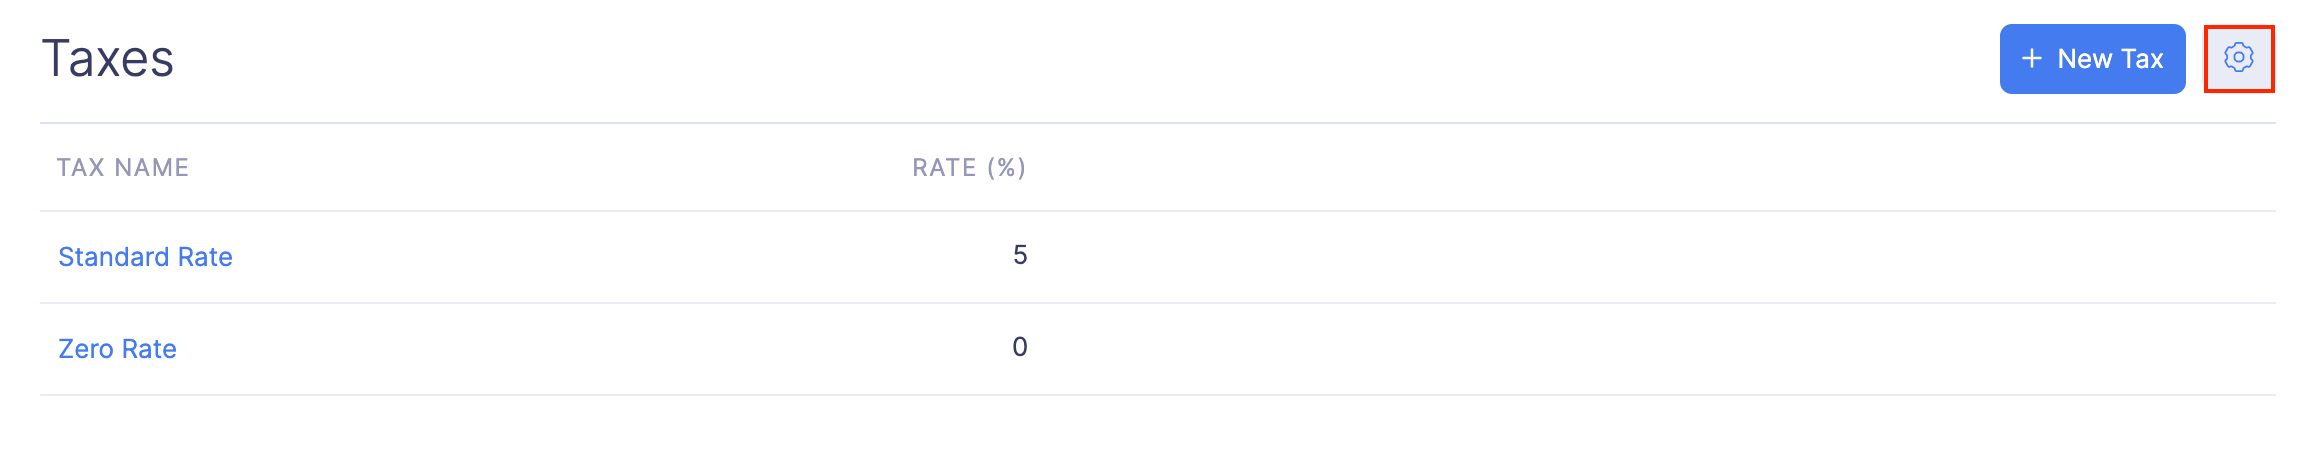Open tax settings with the gear icon
The width and height of the screenshot is (2324, 470).
coord(2238,58)
